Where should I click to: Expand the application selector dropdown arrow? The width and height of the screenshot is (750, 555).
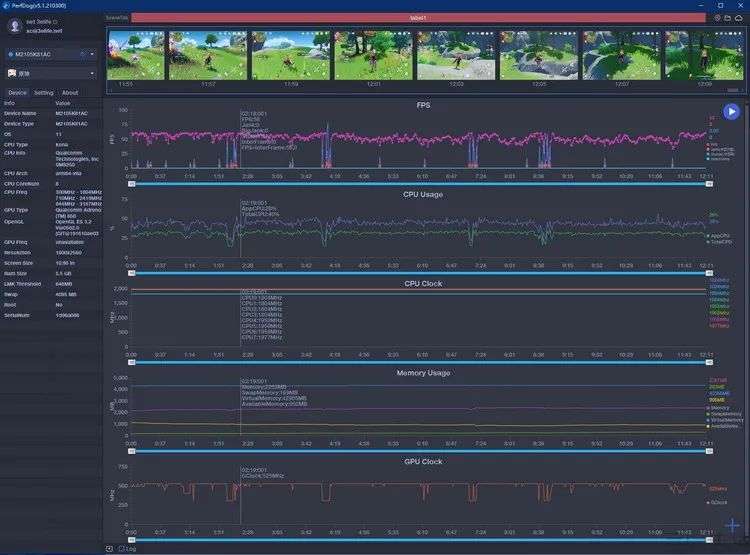(92, 73)
